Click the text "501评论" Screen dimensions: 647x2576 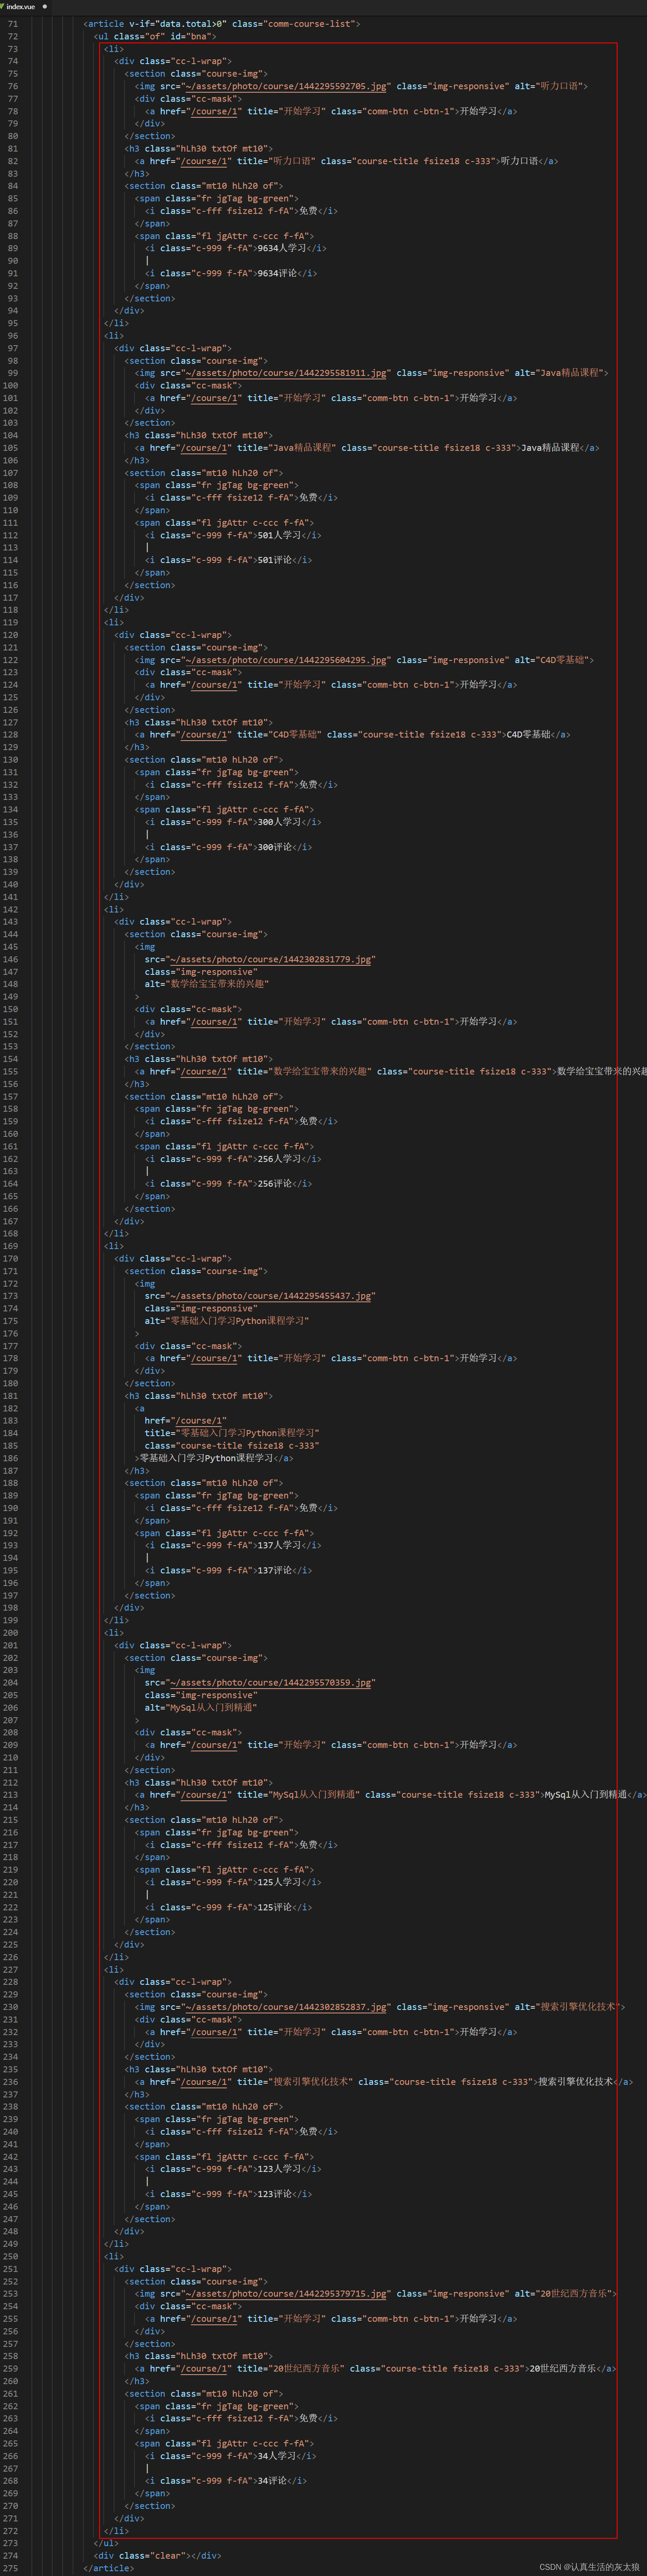(x=274, y=560)
